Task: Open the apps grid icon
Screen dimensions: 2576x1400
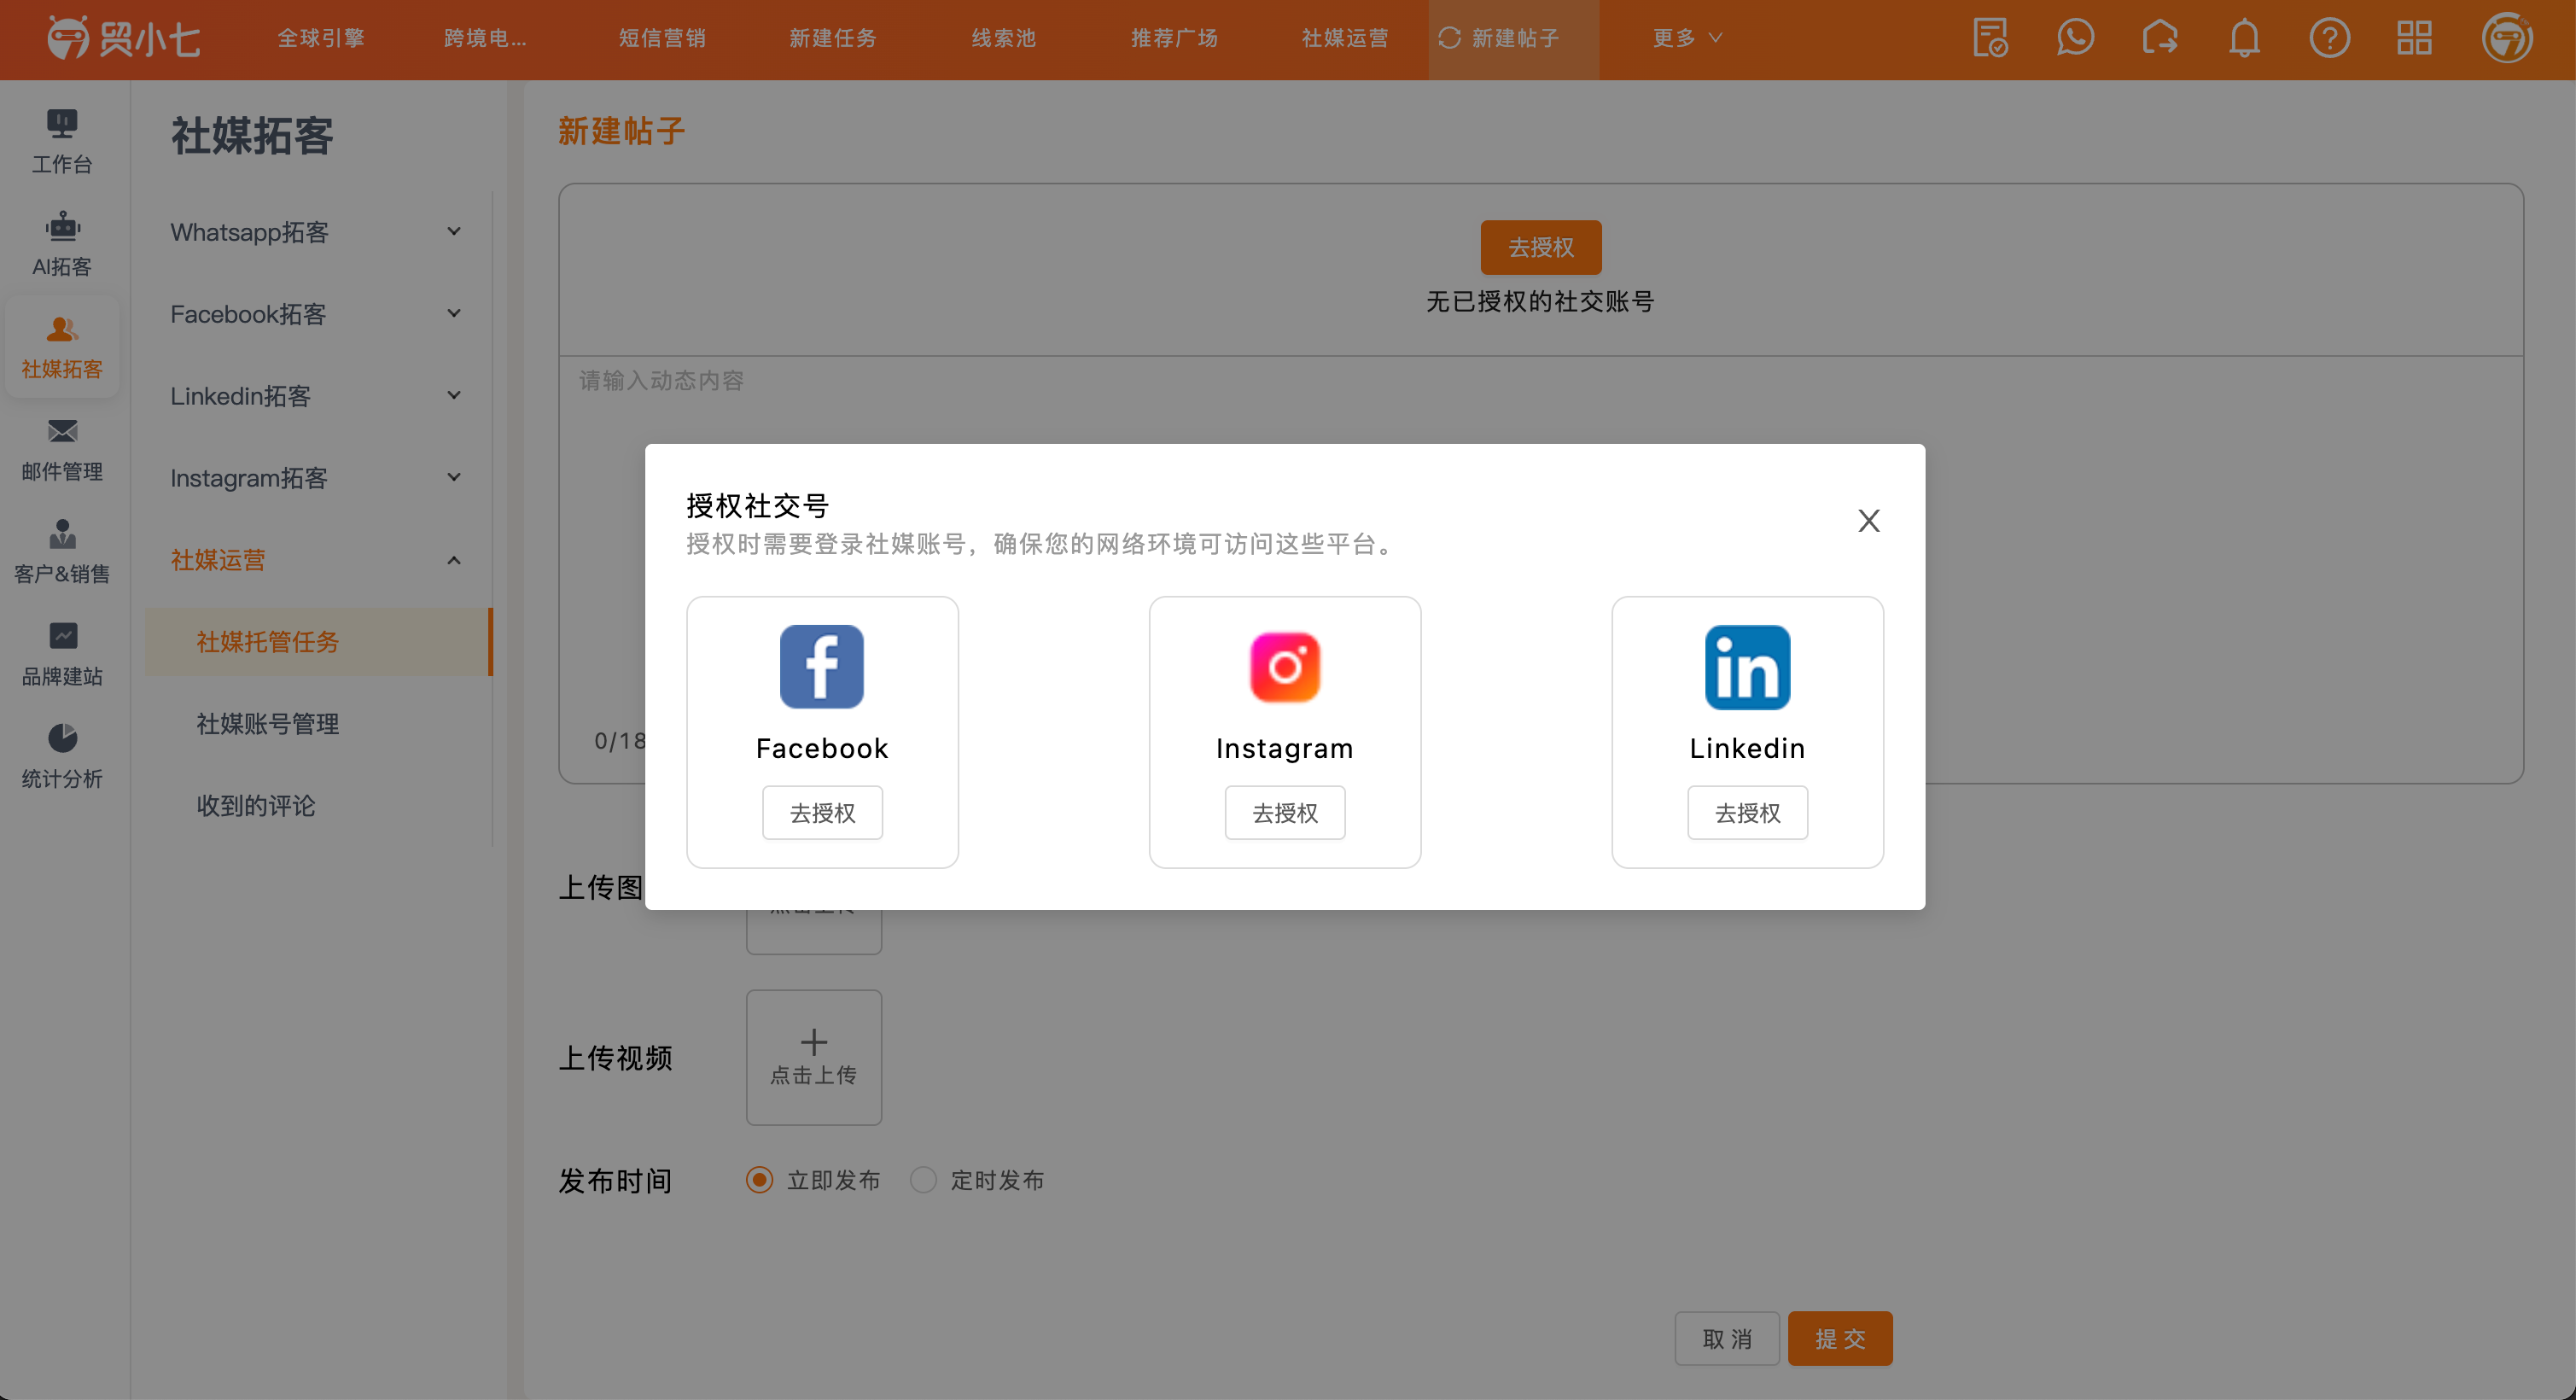Action: pyautogui.click(x=2414, y=38)
